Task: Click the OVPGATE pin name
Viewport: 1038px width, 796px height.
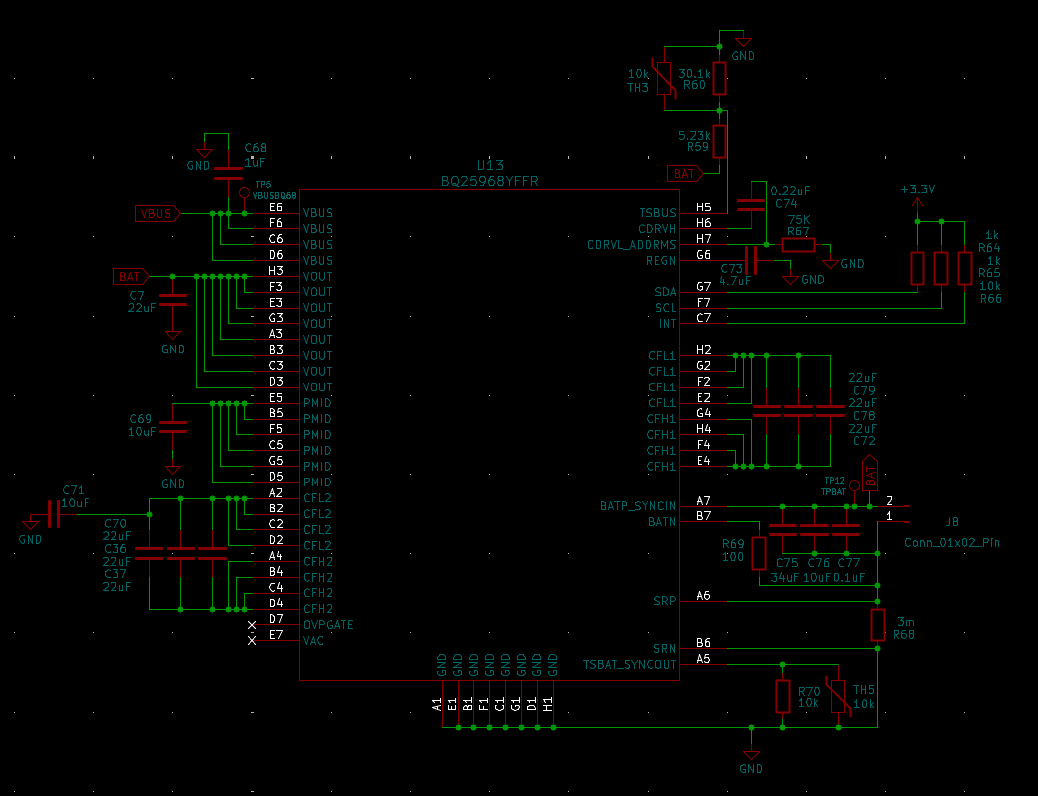Action: click(328, 625)
